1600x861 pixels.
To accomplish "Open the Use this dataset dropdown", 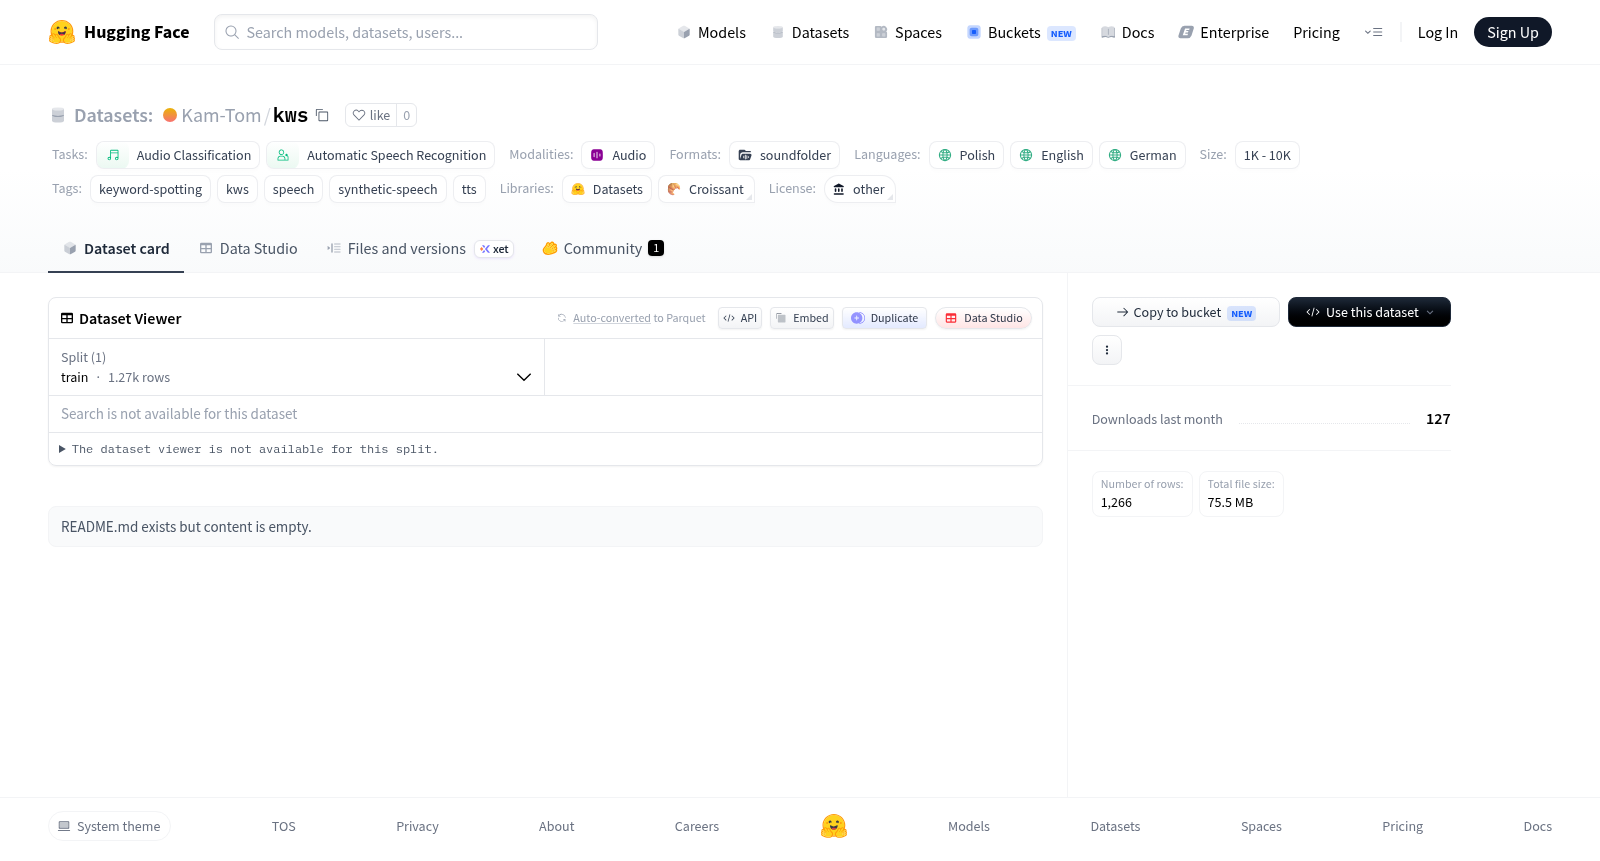I will (x=1369, y=312).
